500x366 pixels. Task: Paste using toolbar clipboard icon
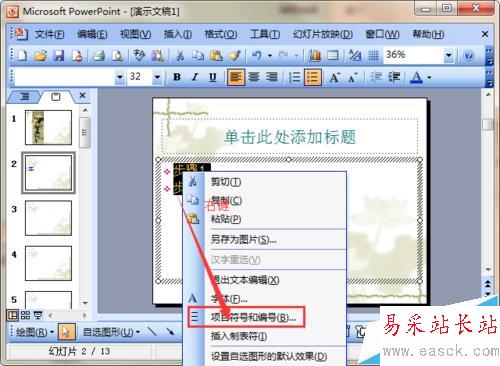coord(216,55)
